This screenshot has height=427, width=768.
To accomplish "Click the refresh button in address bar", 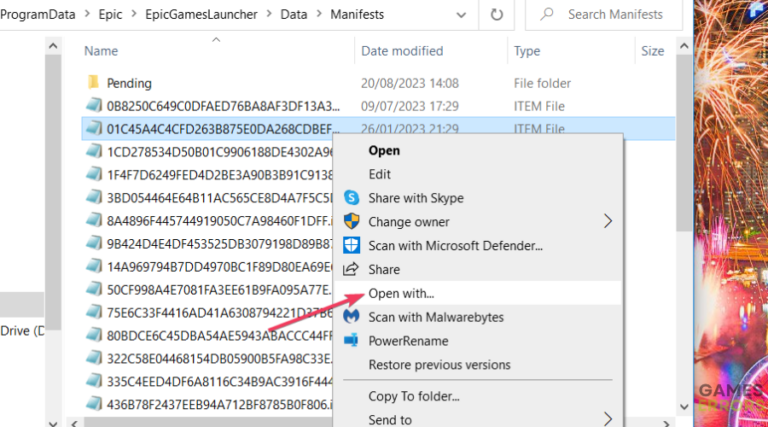I will click(x=497, y=15).
